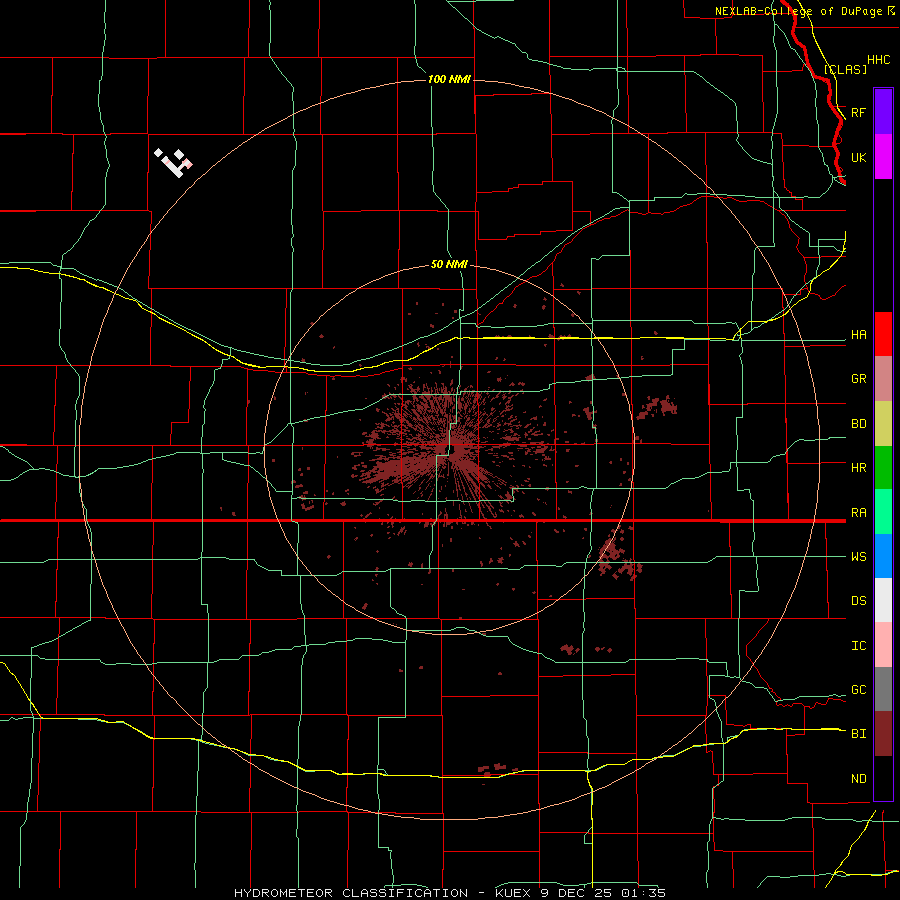The image size is (900, 900).
Task: Click the GC legend label
Action: click(x=858, y=690)
